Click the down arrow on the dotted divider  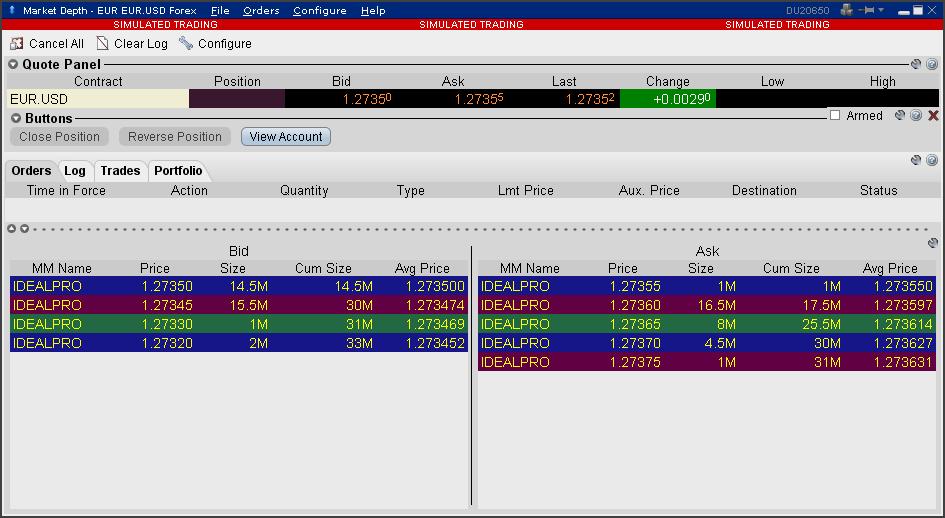click(24, 229)
